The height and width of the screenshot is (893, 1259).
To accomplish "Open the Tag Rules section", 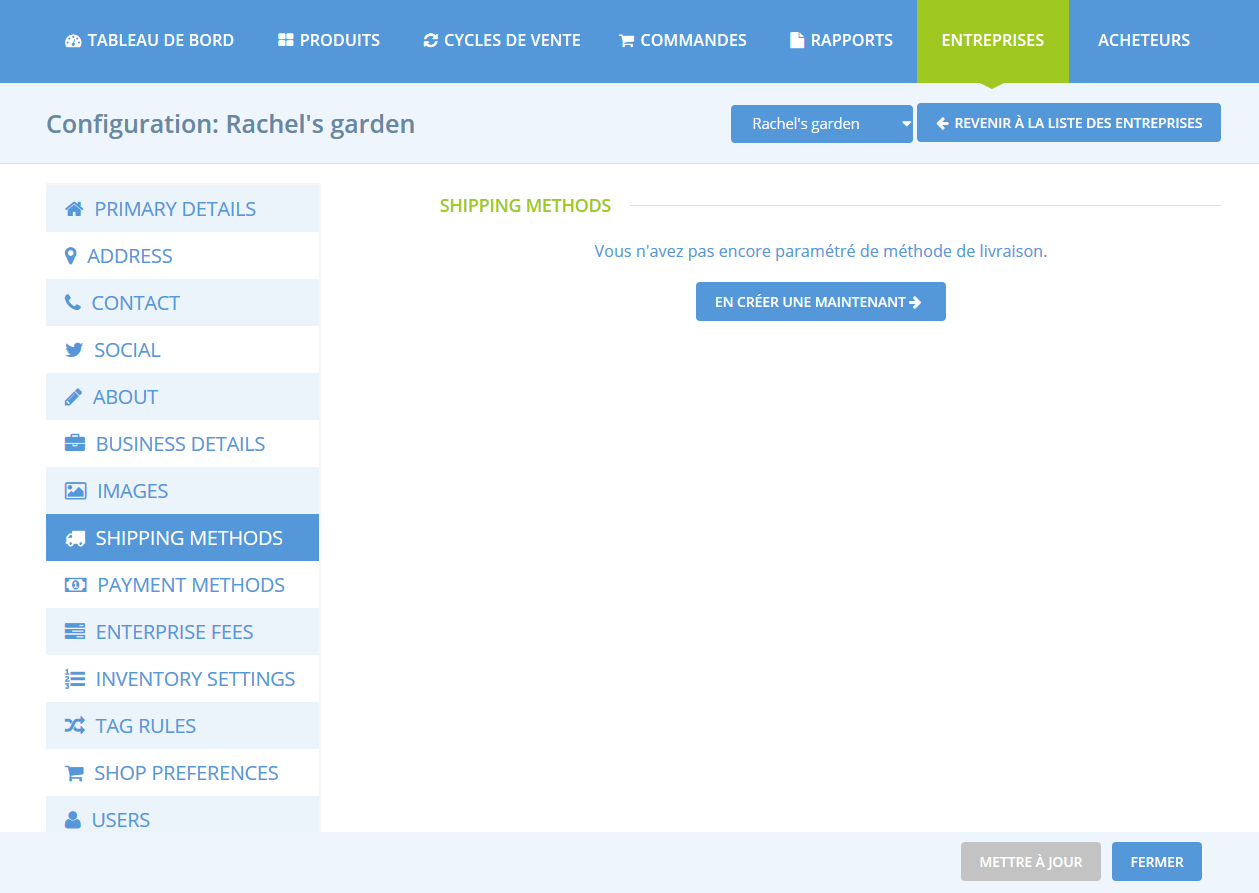I will point(183,726).
